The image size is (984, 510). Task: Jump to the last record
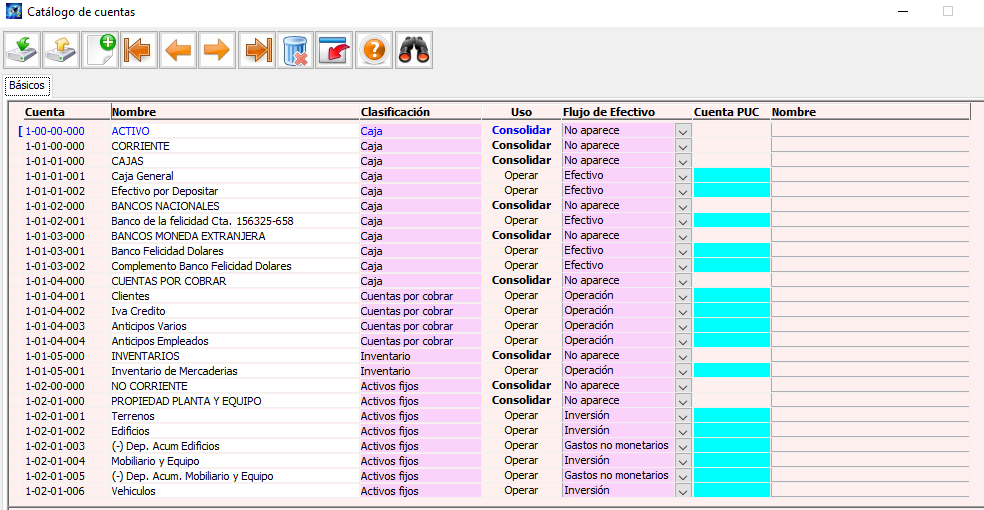point(256,50)
